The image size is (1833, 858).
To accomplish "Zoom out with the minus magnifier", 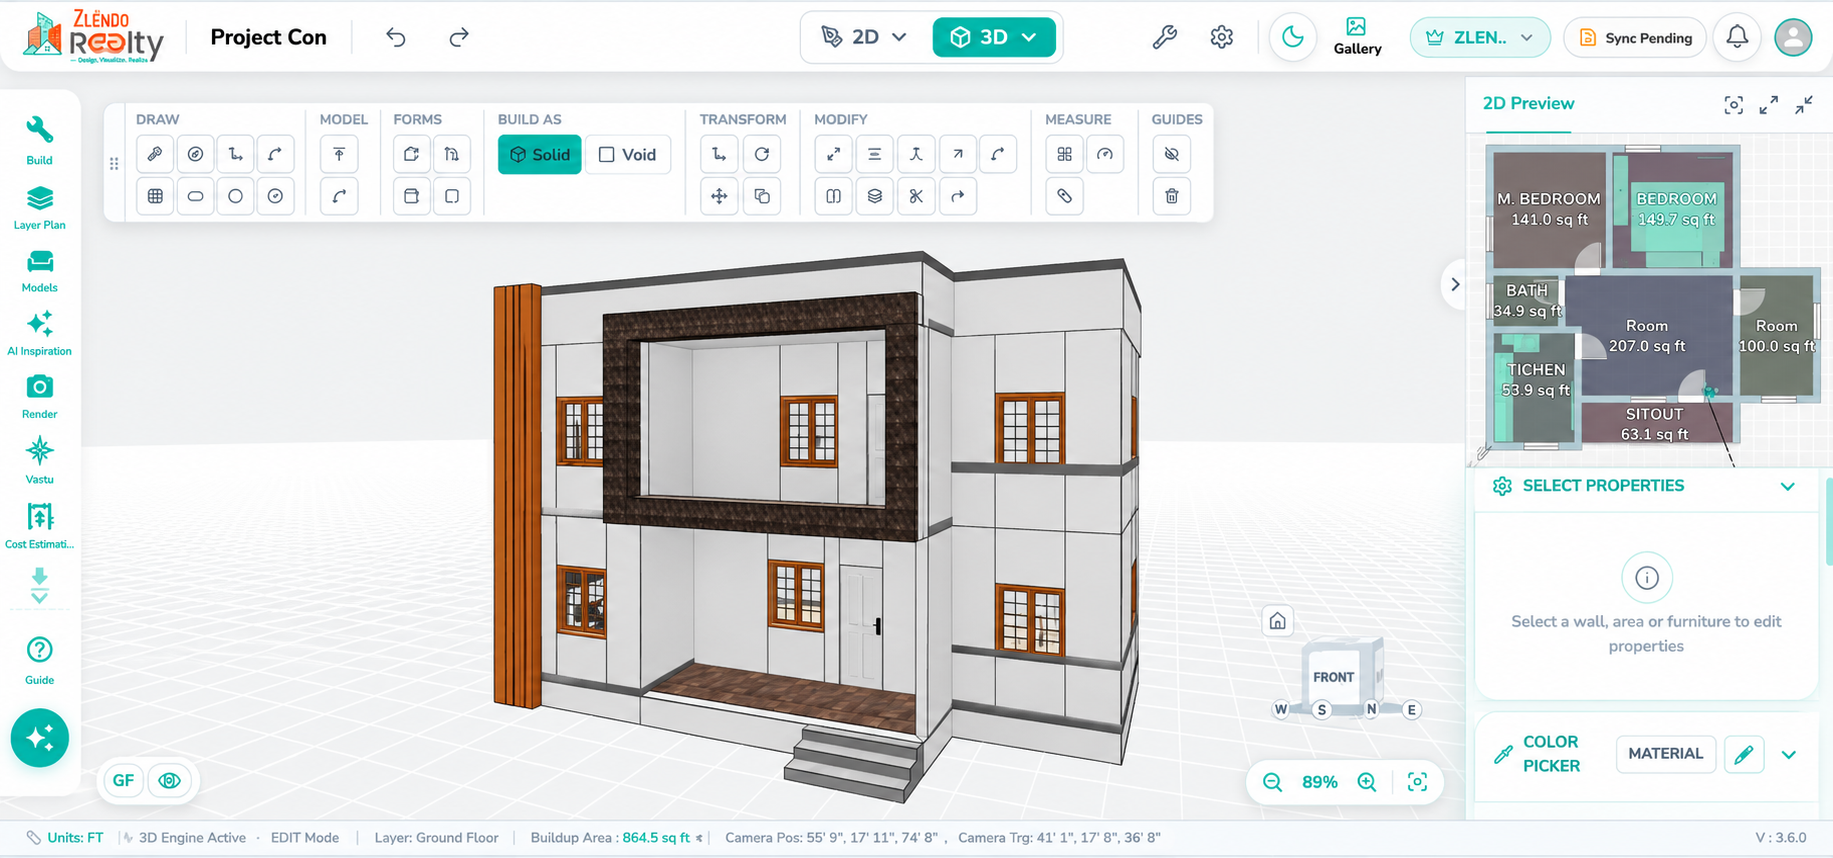I will 1272,782.
